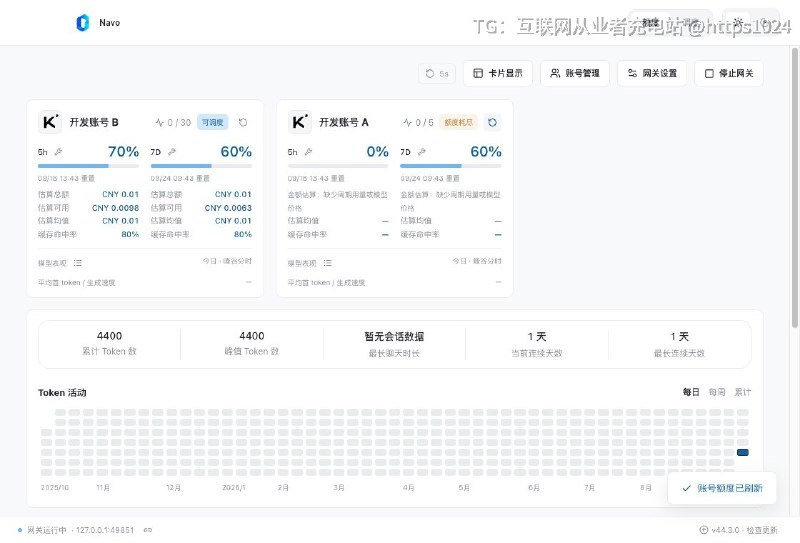Image resolution: width=800 pixels, height=543 pixels.
Task: Click the 09/18 13:43 重置 text in account B
Action: coord(66,178)
